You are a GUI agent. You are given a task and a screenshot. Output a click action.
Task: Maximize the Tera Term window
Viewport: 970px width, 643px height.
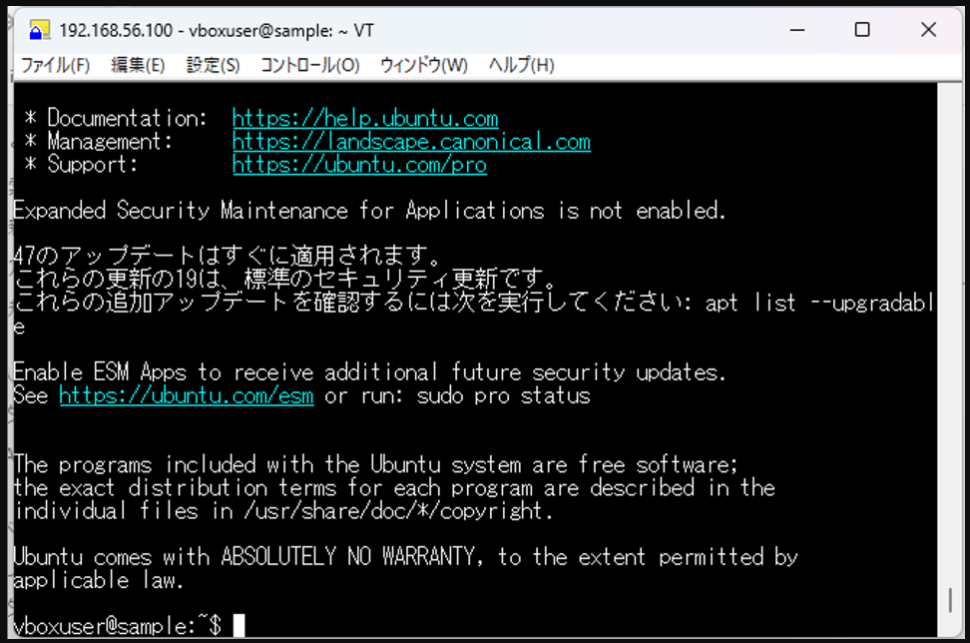coord(862,30)
